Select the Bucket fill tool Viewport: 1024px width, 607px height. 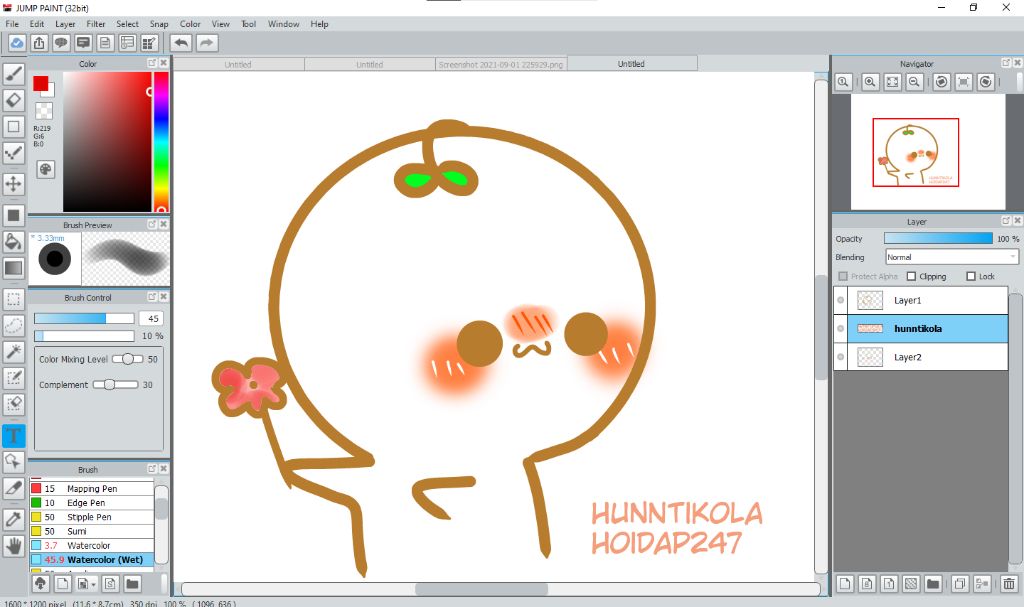[14, 241]
